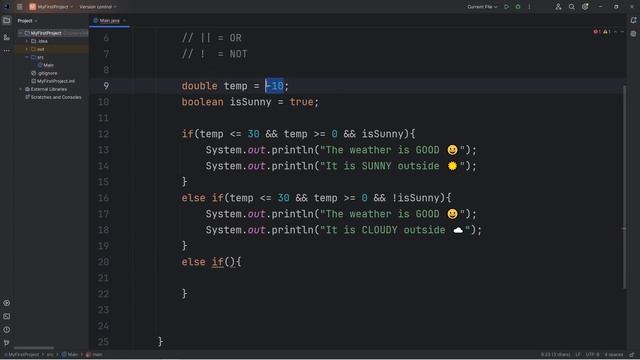The height and width of the screenshot is (360, 640).
Task: Open the Services tool window icon
Action: pyautogui.click(x=7, y=303)
